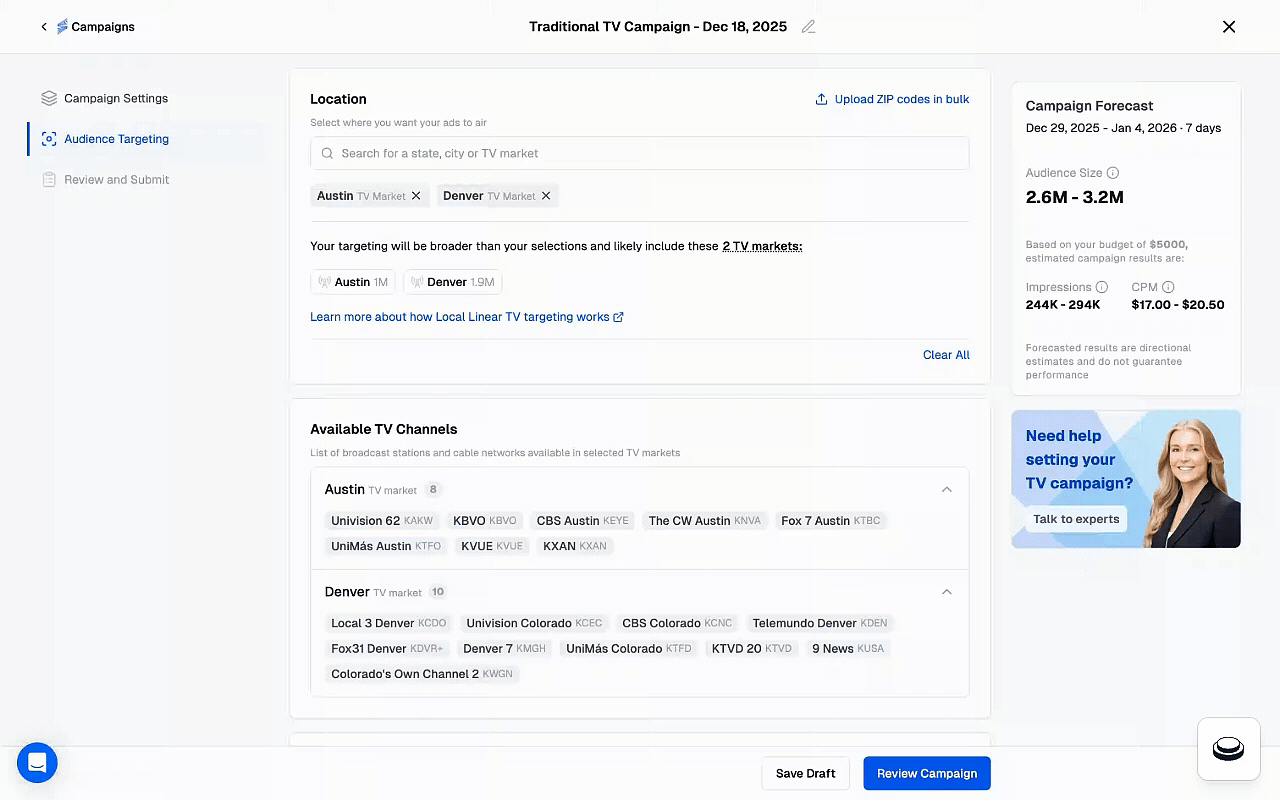1280x800 pixels.
Task: Click the KBVO channel chip
Action: click(485, 521)
